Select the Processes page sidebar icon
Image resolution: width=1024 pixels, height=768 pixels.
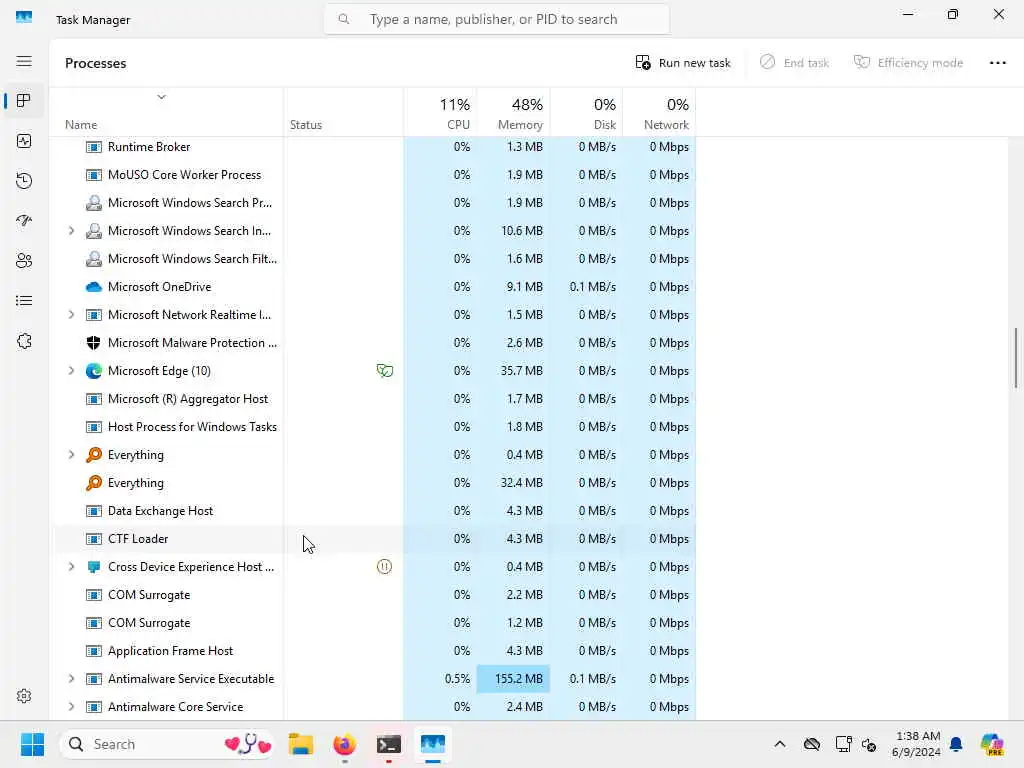[24, 101]
